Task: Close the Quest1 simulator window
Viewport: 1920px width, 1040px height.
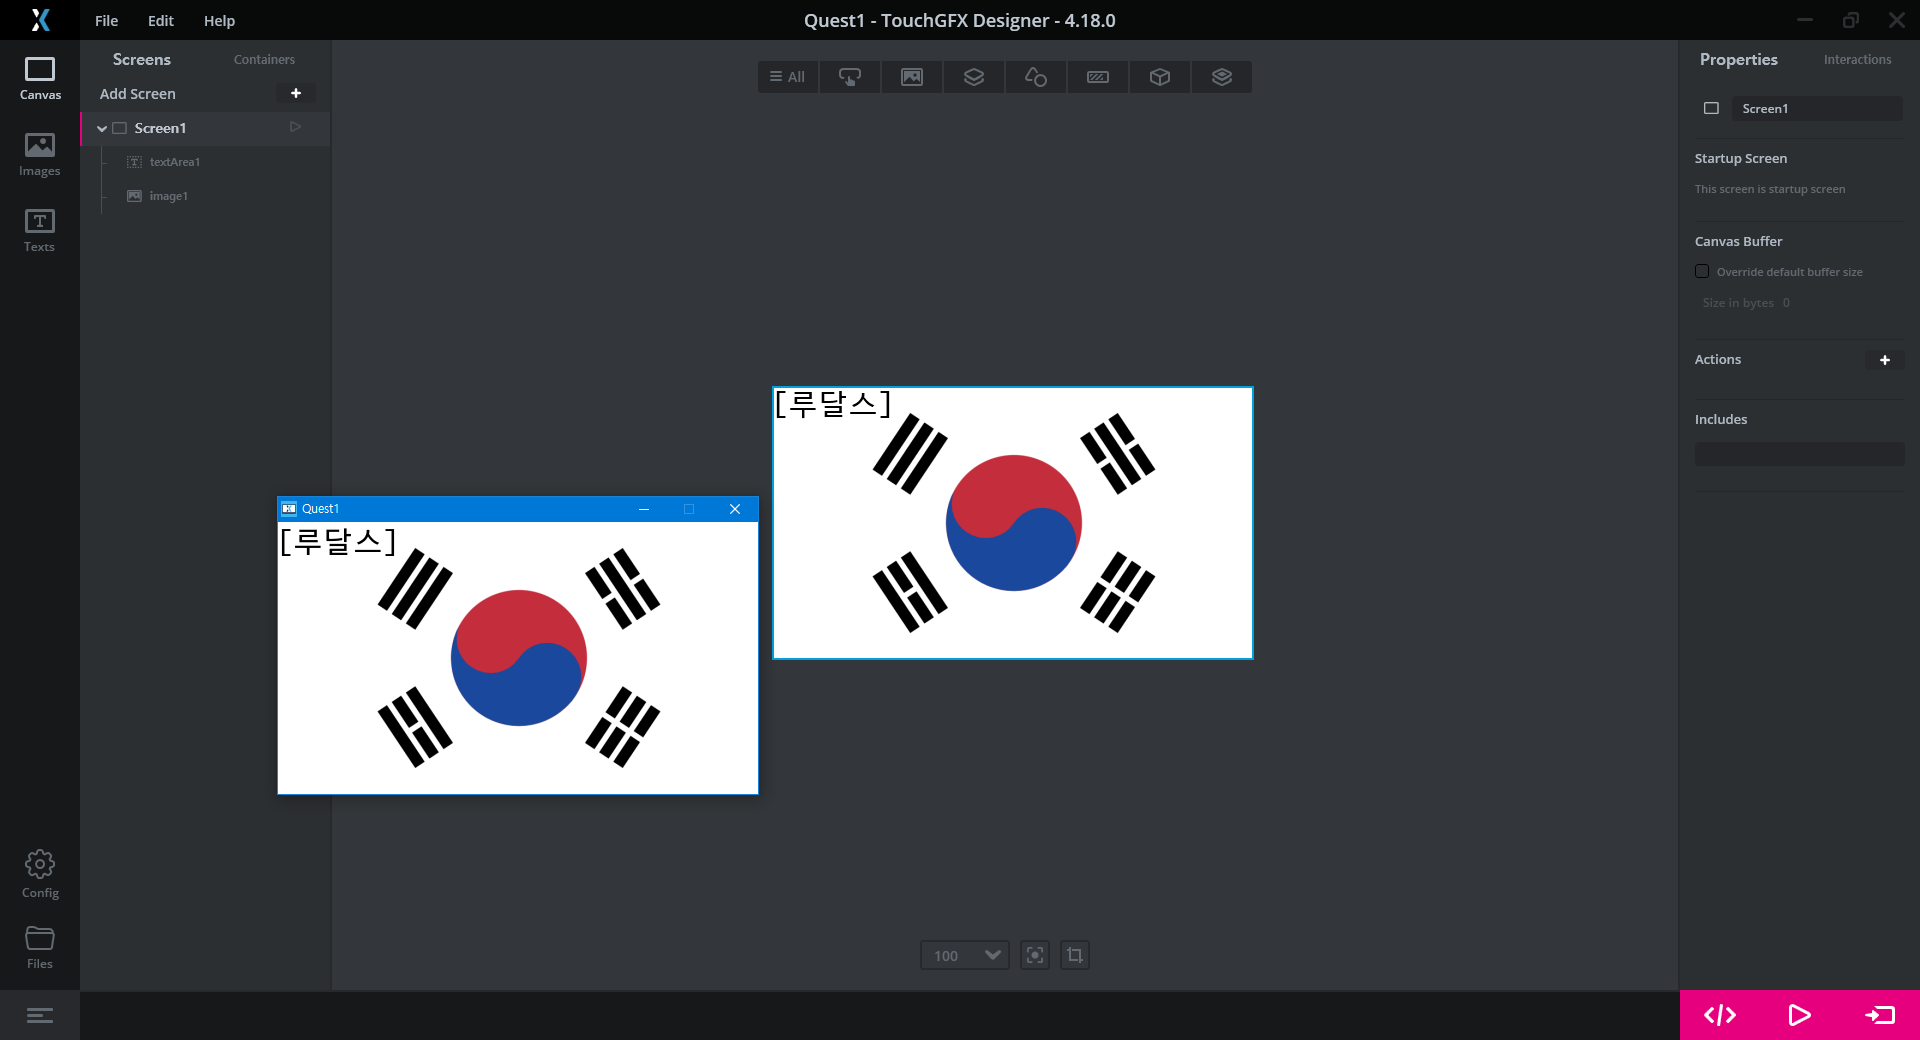Action: pyautogui.click(x=735, y=509)
